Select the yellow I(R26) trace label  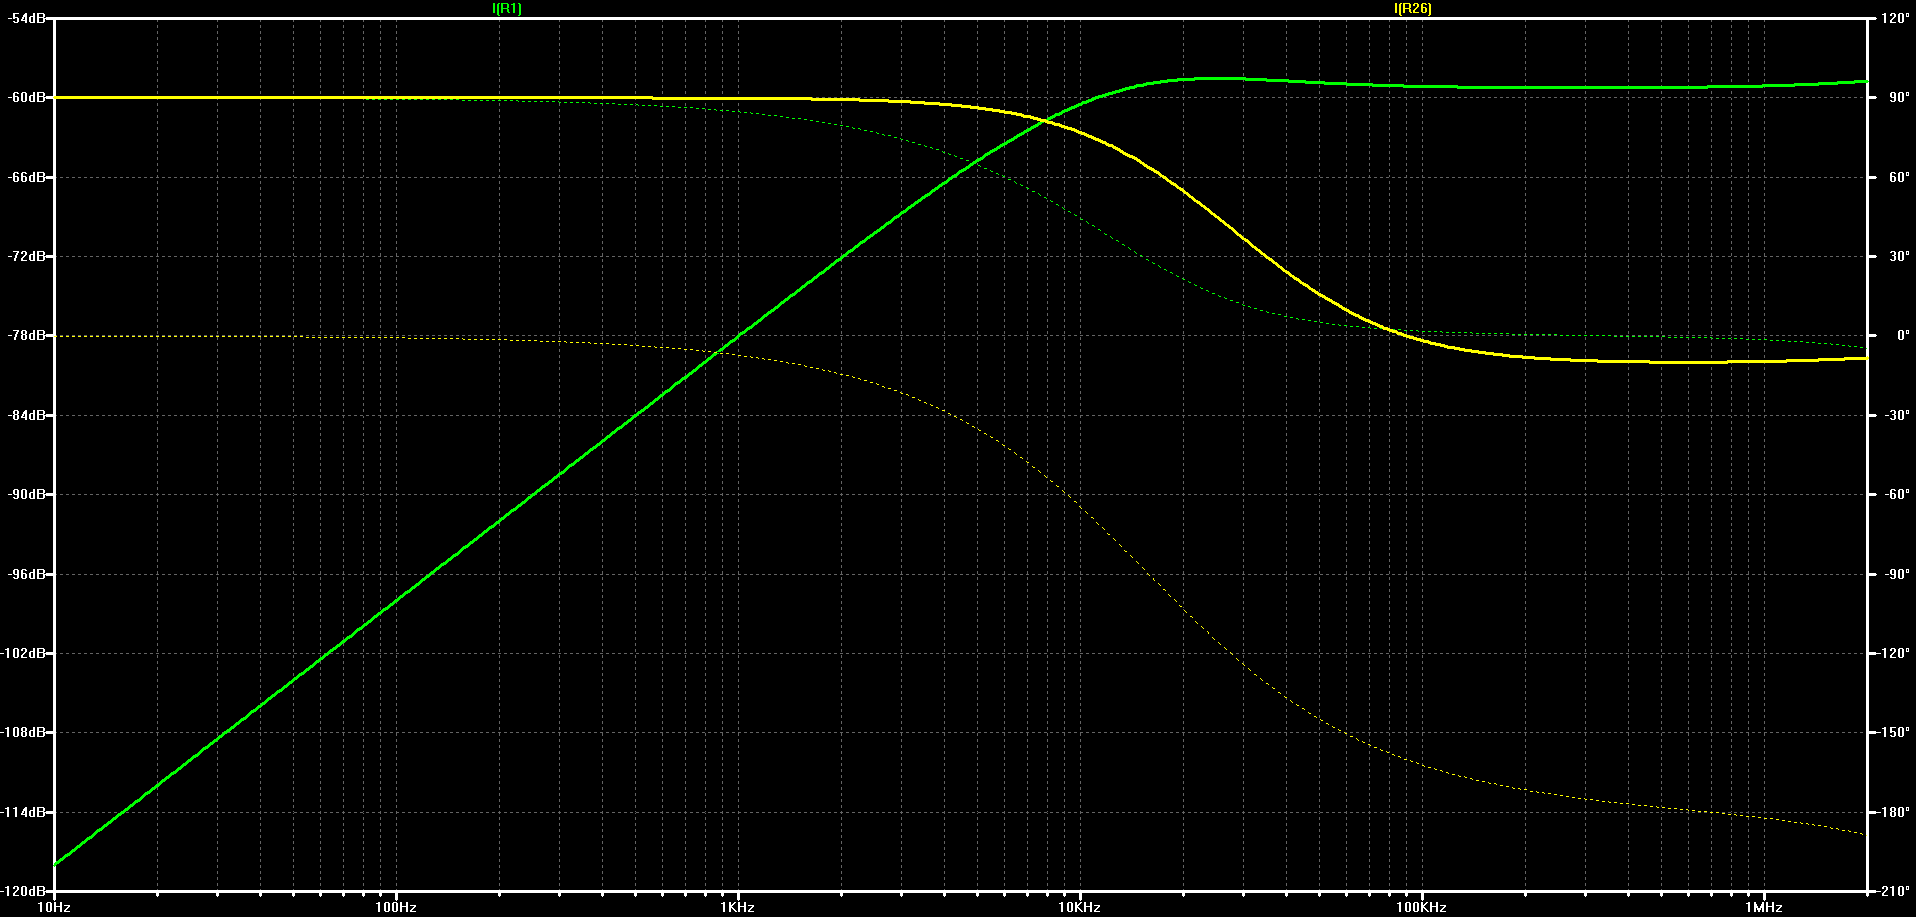pos(1412,9)
